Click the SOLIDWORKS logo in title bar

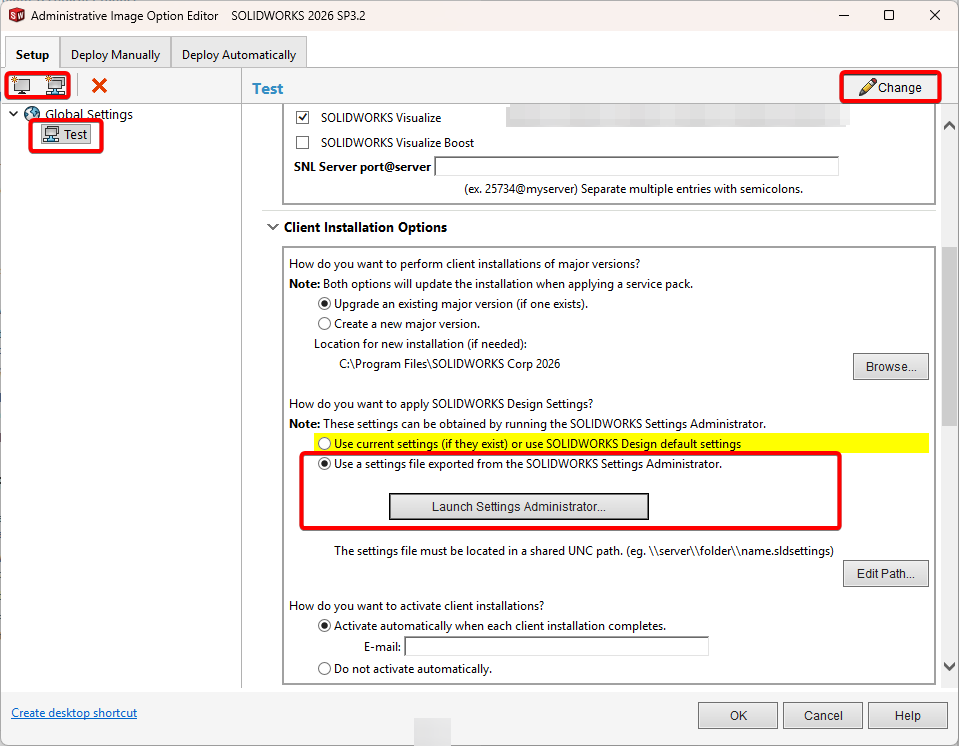17,15
